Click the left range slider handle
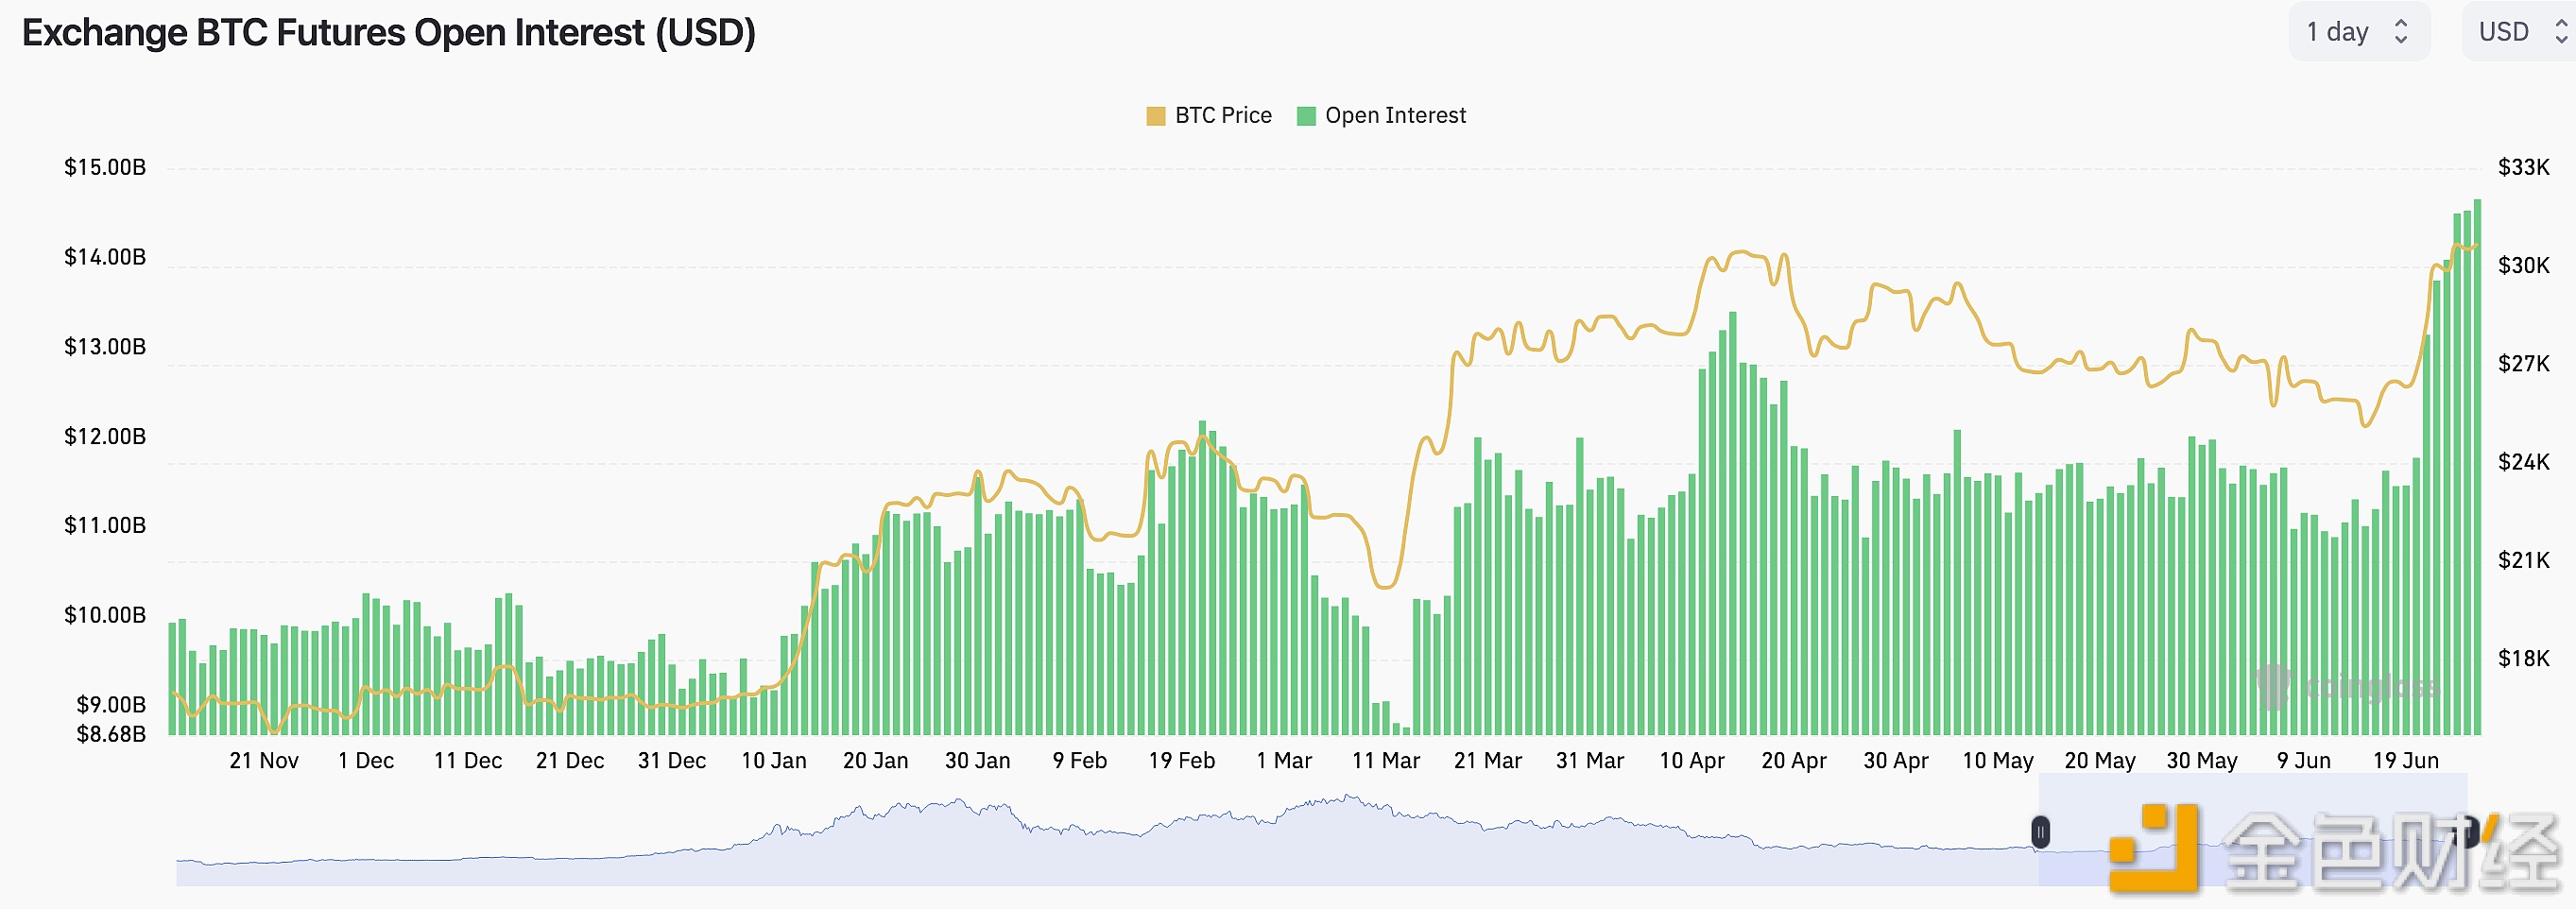The width and height of the screenshot is (2576, 909). point(2041,832)
